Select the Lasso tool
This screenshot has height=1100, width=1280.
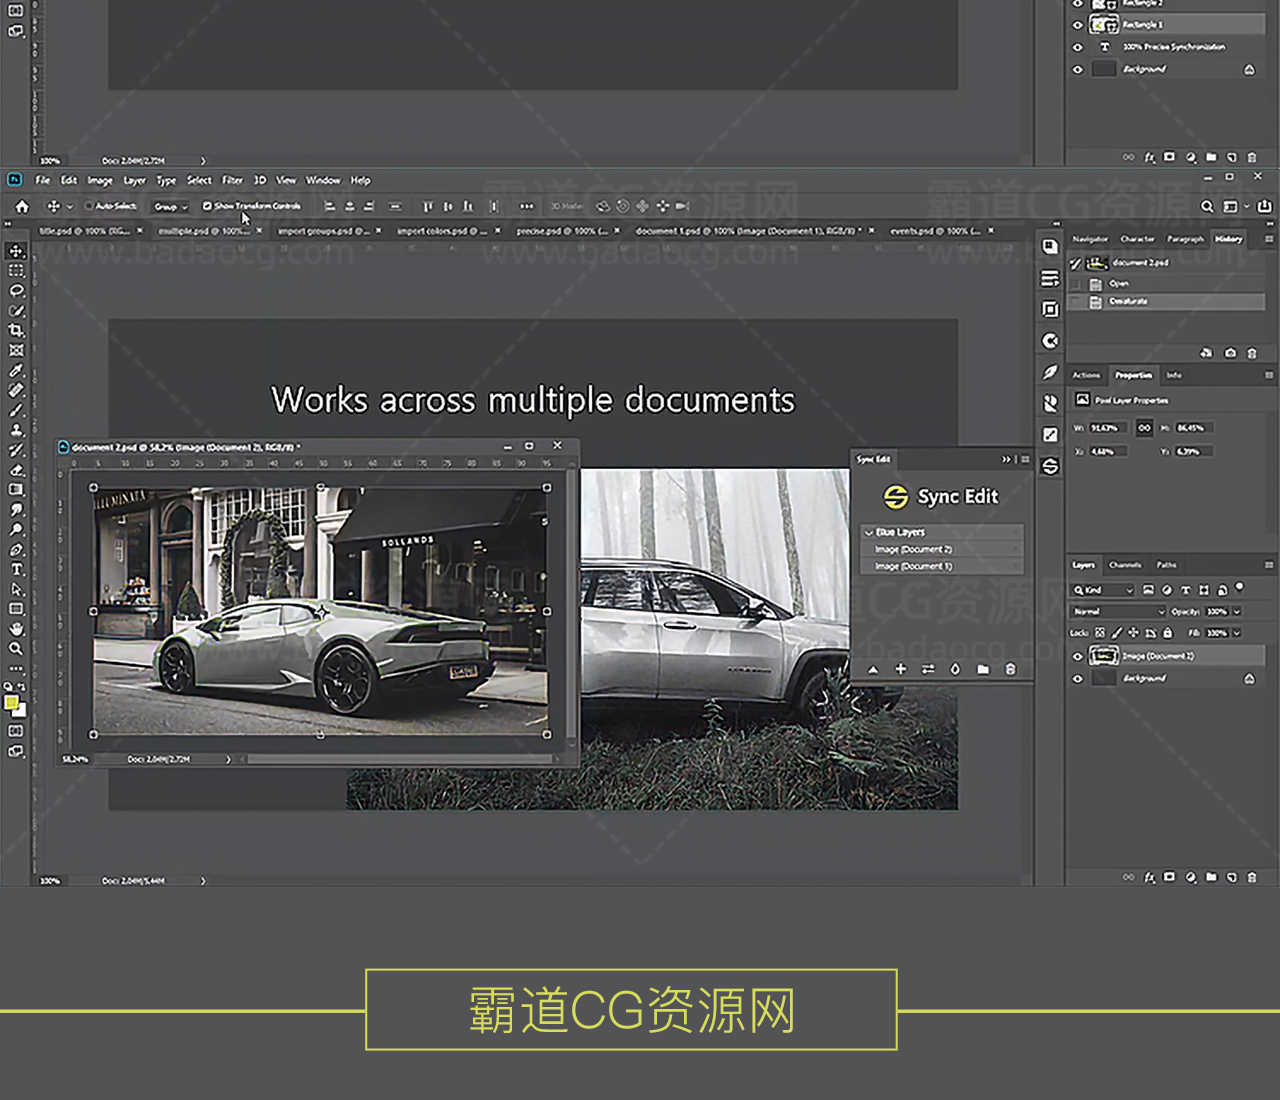pyautogui.click(x=16, y=291)
